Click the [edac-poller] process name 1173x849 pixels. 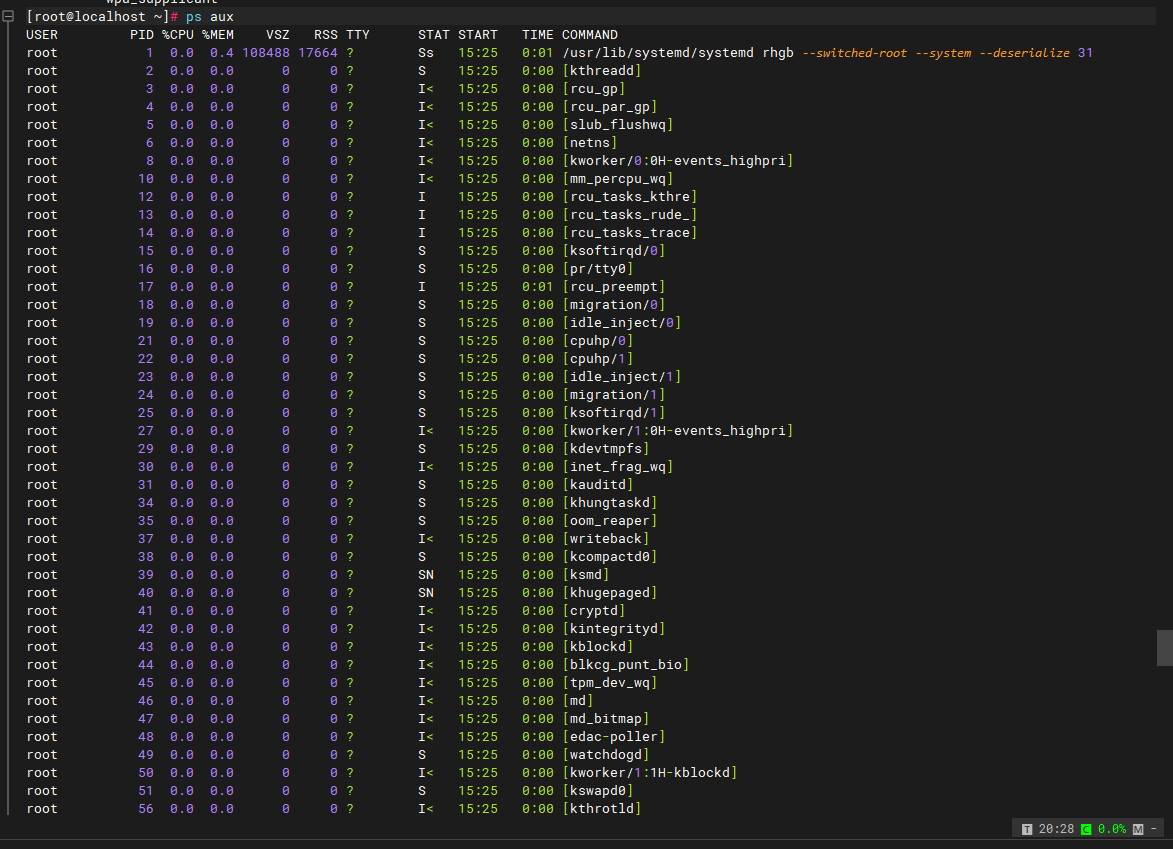click(613, 737)
